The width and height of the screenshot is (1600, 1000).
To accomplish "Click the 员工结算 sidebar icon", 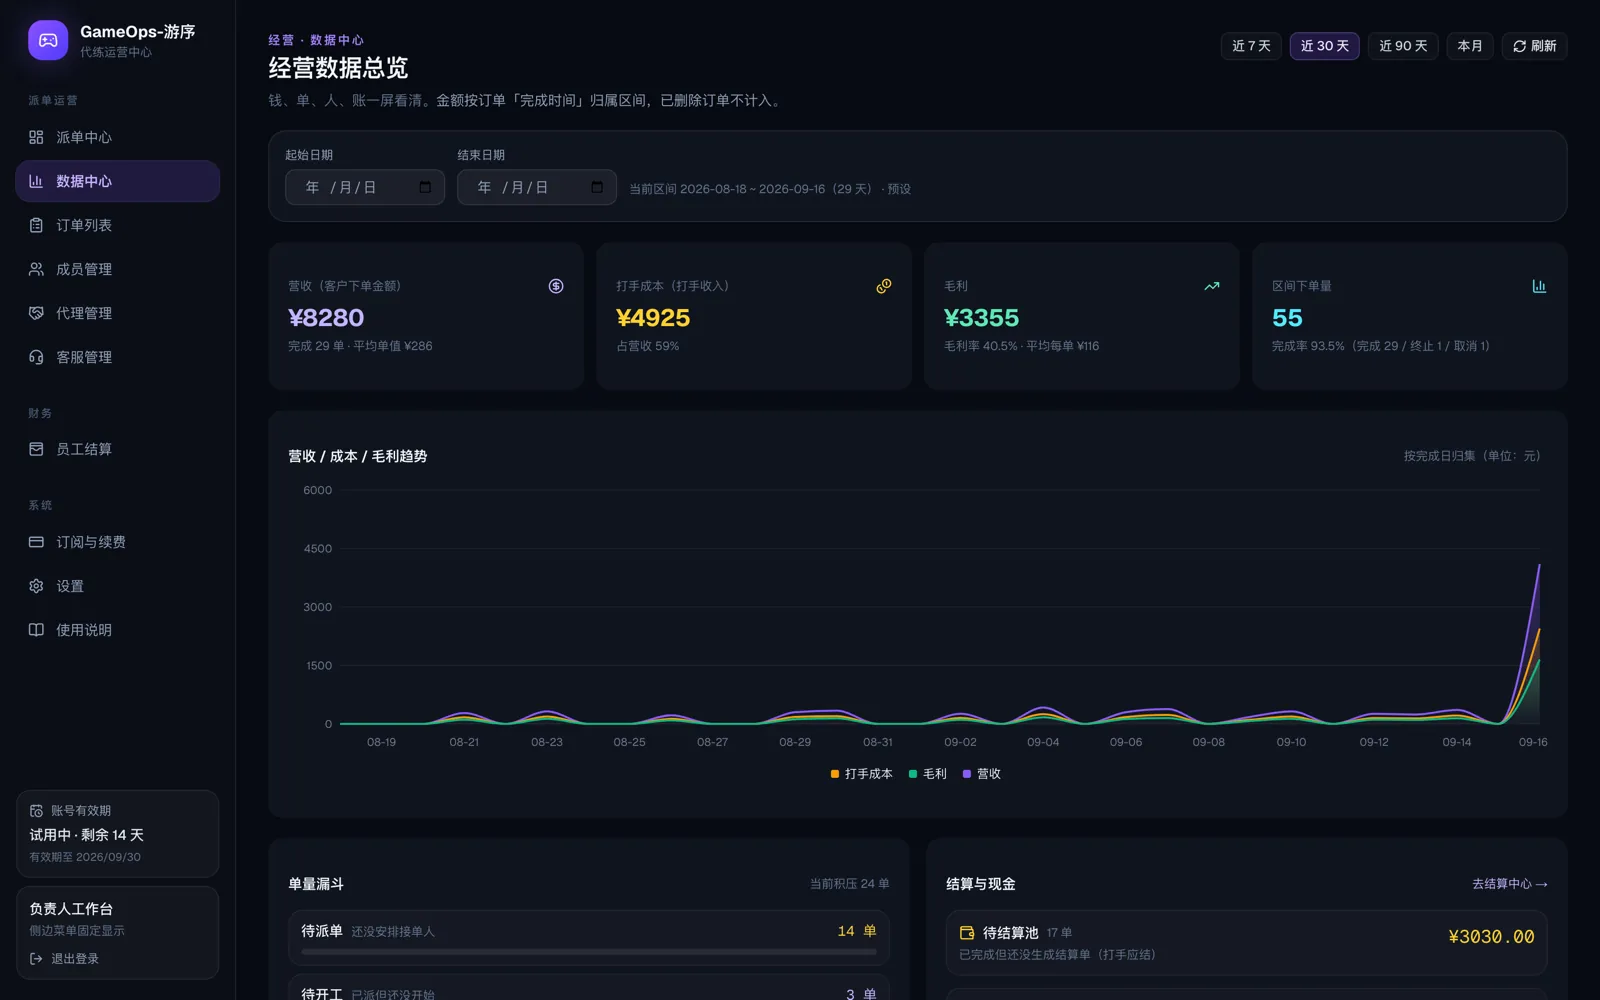I will coord(36,449).
